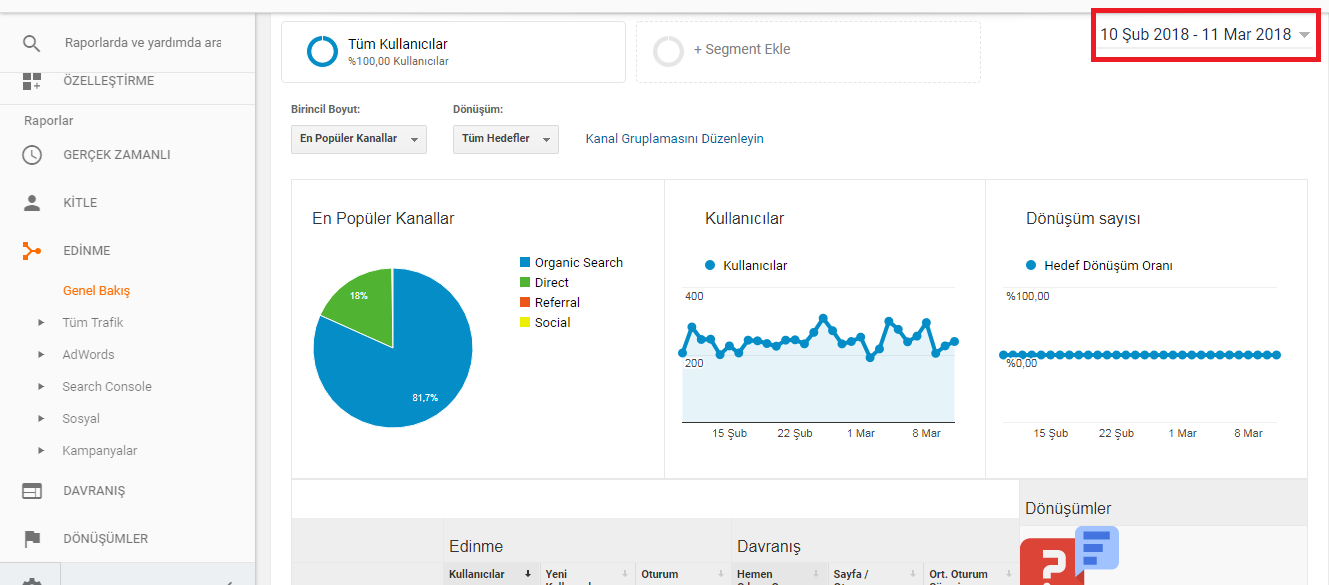Click the EDİNME acquisition icon
Screen dimensions: 1329x585
point(32,251)
